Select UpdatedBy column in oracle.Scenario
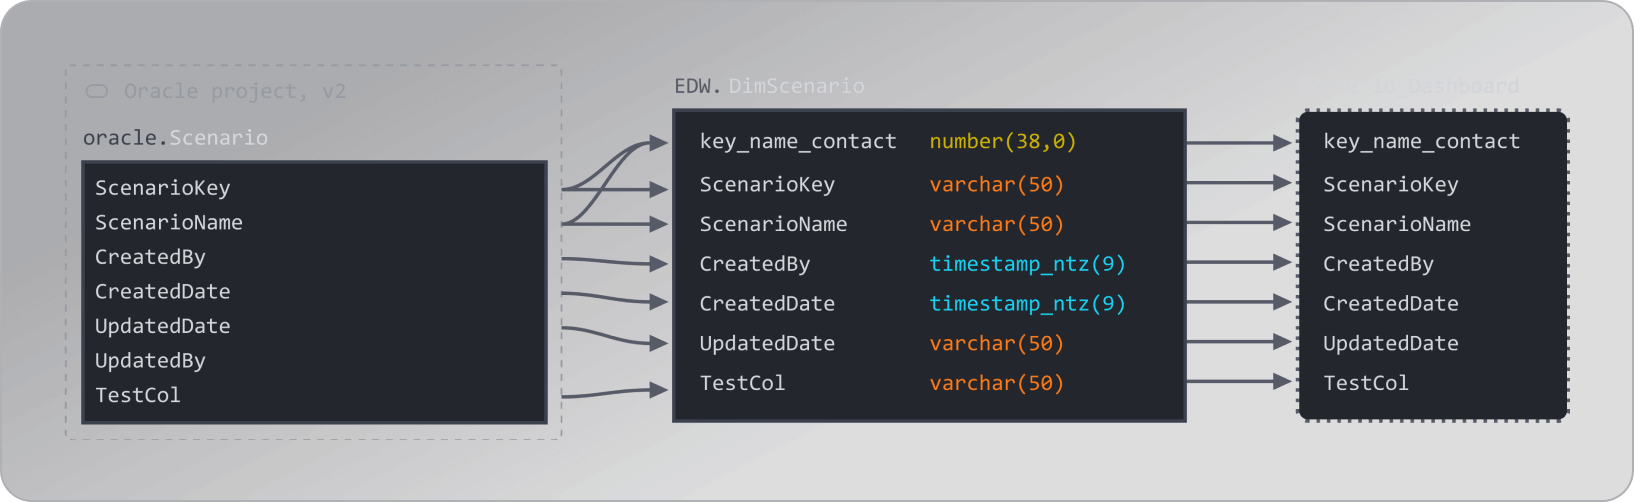This screenshot has height=502, width=1634. [150, 360]
